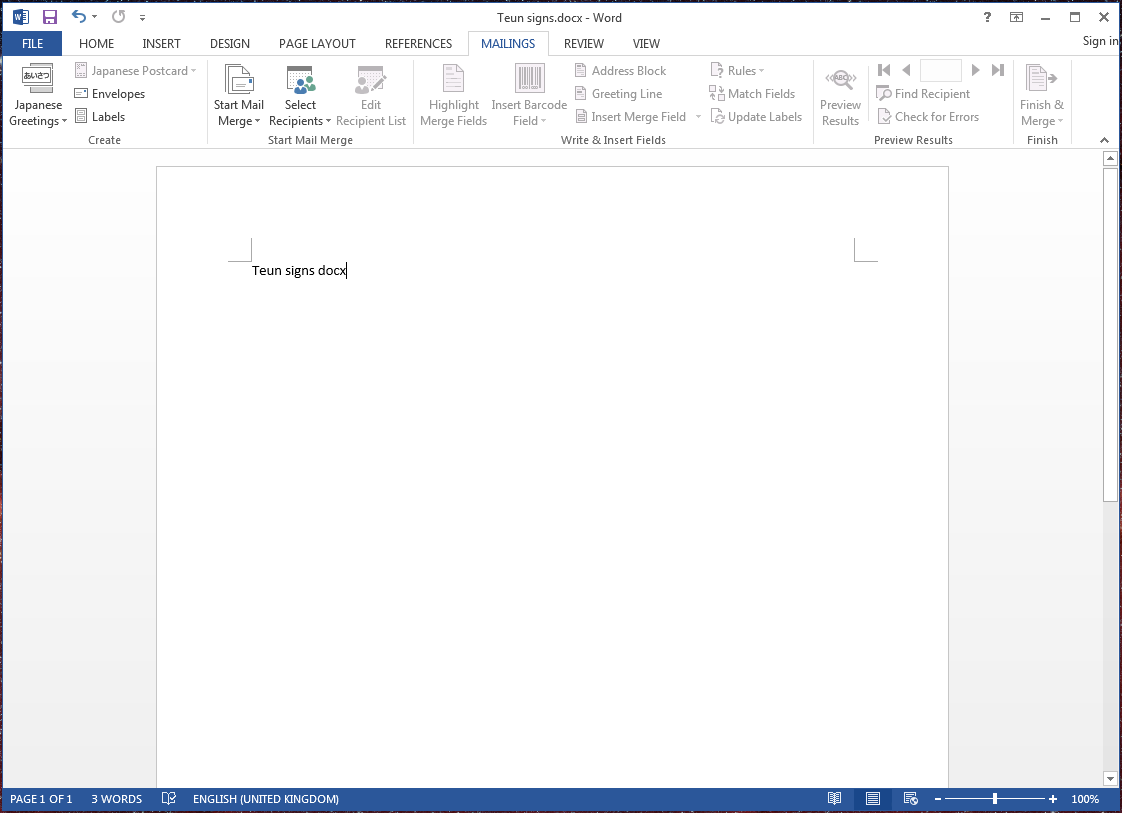Image resolution: width=1122 pixels, height=813 pixels.
Task: Click the 100% zoom level button
Action: click(1085, 799)
